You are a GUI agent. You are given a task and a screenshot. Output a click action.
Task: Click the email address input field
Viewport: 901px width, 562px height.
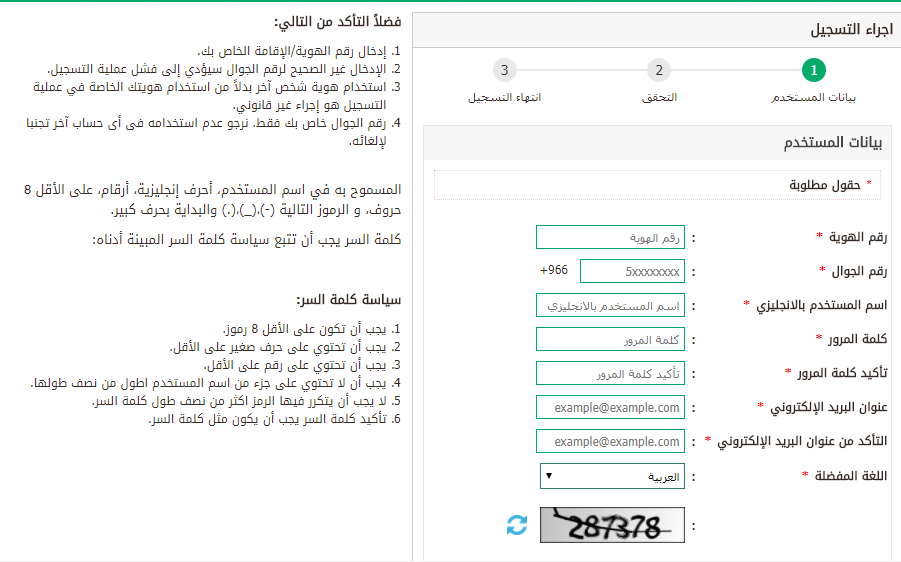pos(610,407)
